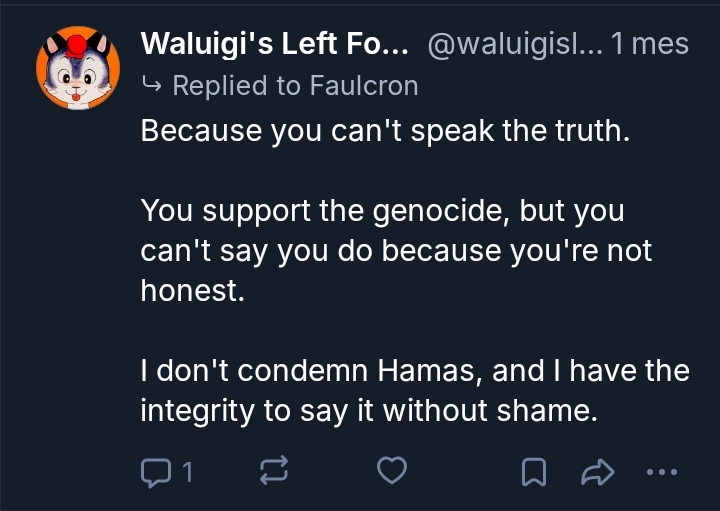Favorite the post with the heart icon
Image resolution: width=720 pixels, height=511 pixels.
click(394, 469)
